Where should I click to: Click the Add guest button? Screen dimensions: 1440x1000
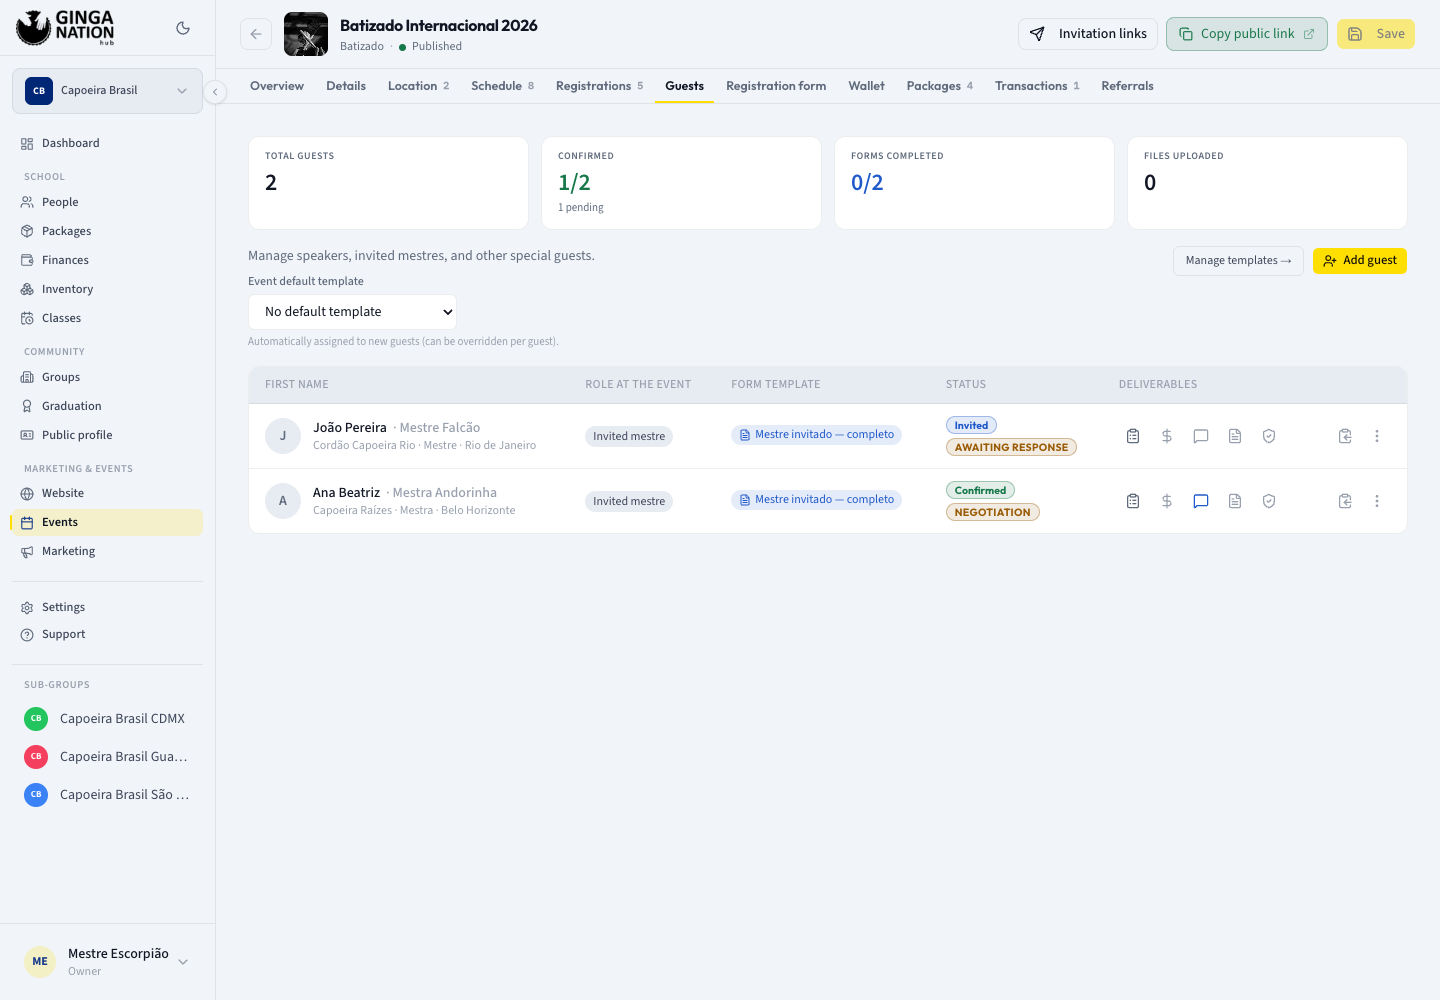1360,261
